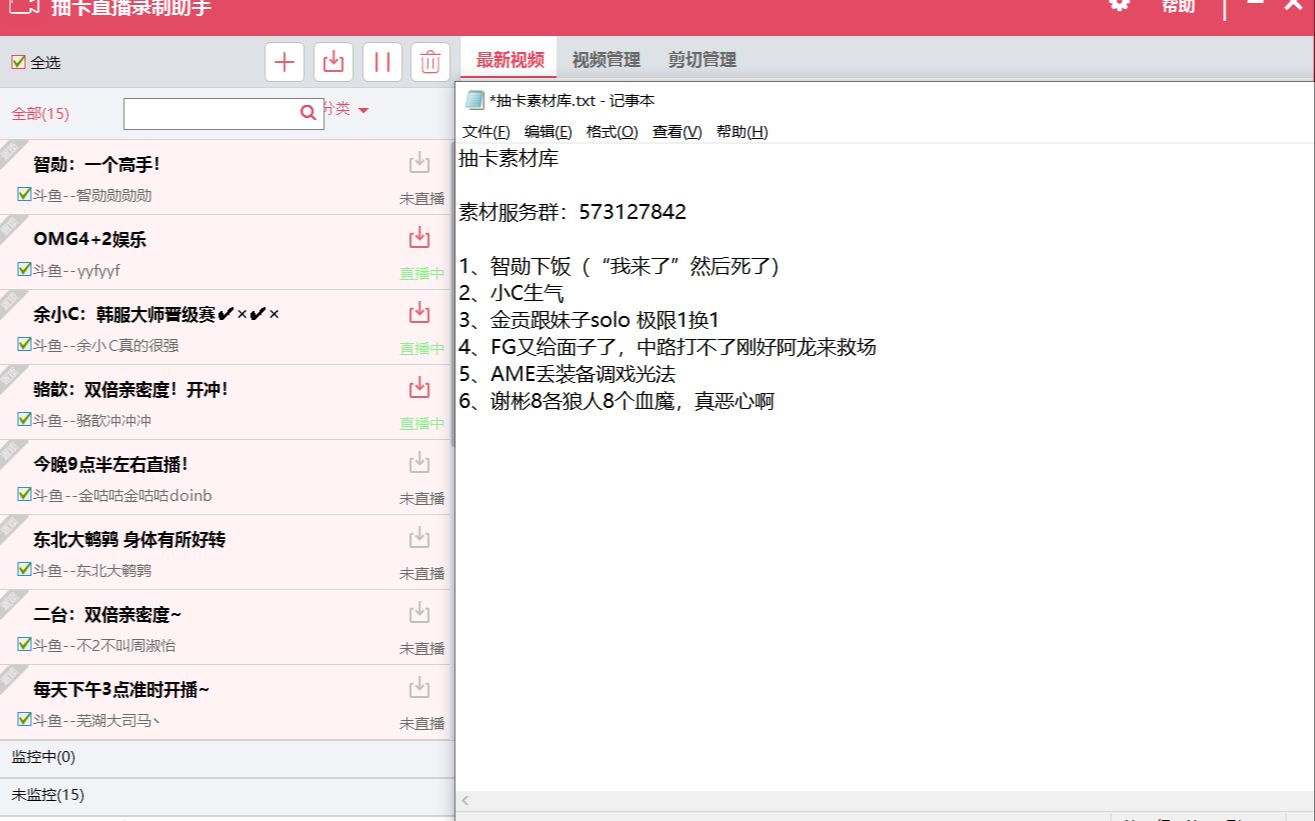
Task: Click Notepad horizontal scrollbar left arrow
Action: tap(465, 801)
